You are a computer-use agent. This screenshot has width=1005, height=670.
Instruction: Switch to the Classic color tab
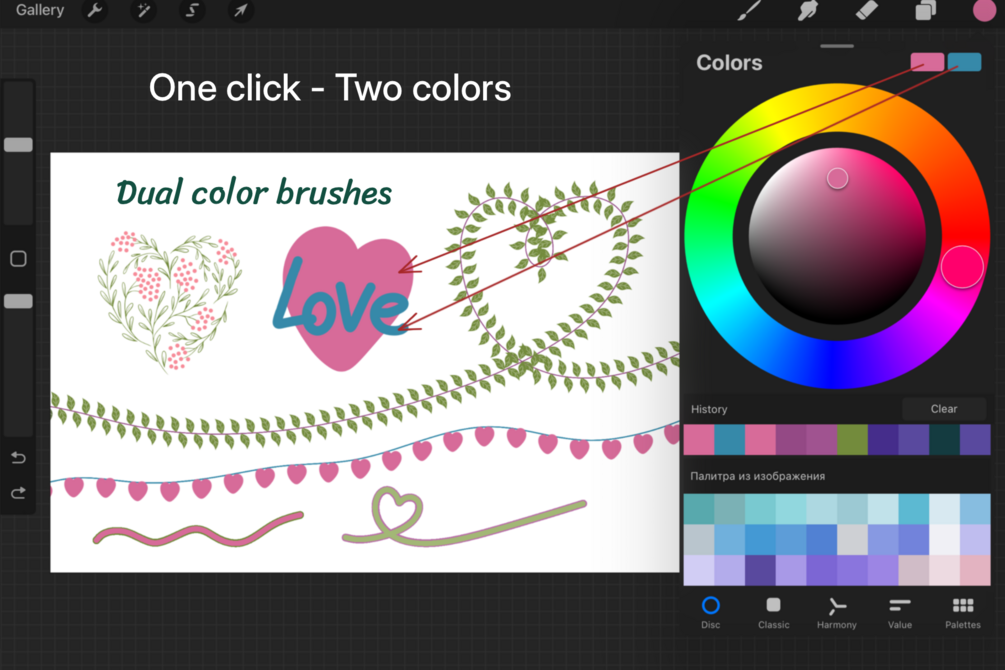(774, 614)
